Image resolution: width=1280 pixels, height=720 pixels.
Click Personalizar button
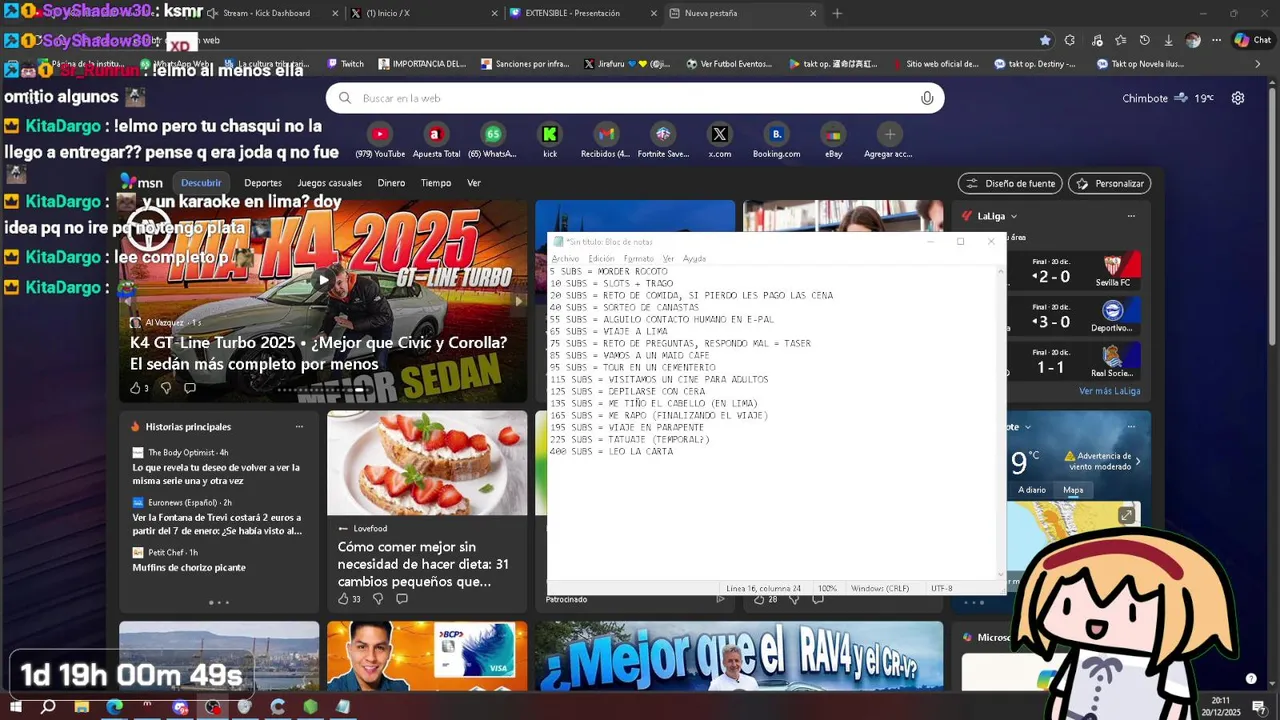click(1109, 184)
